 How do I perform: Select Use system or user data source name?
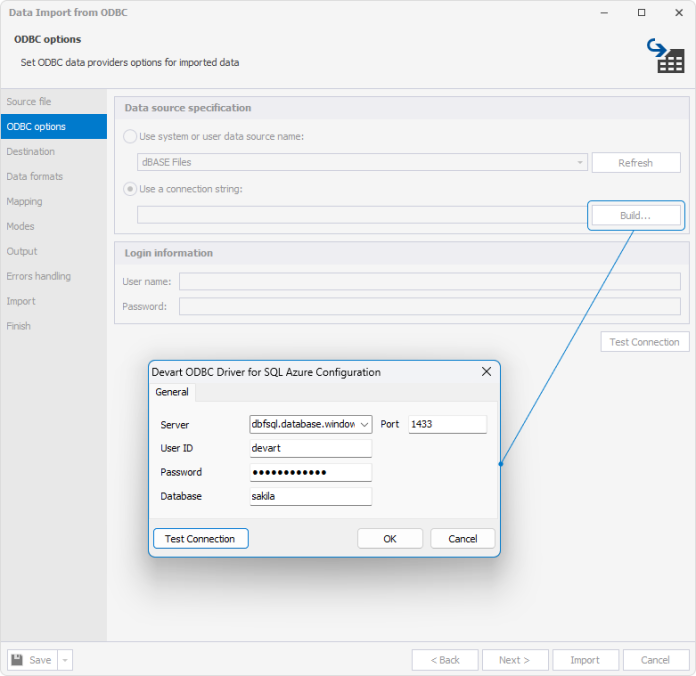coord(130,136)
